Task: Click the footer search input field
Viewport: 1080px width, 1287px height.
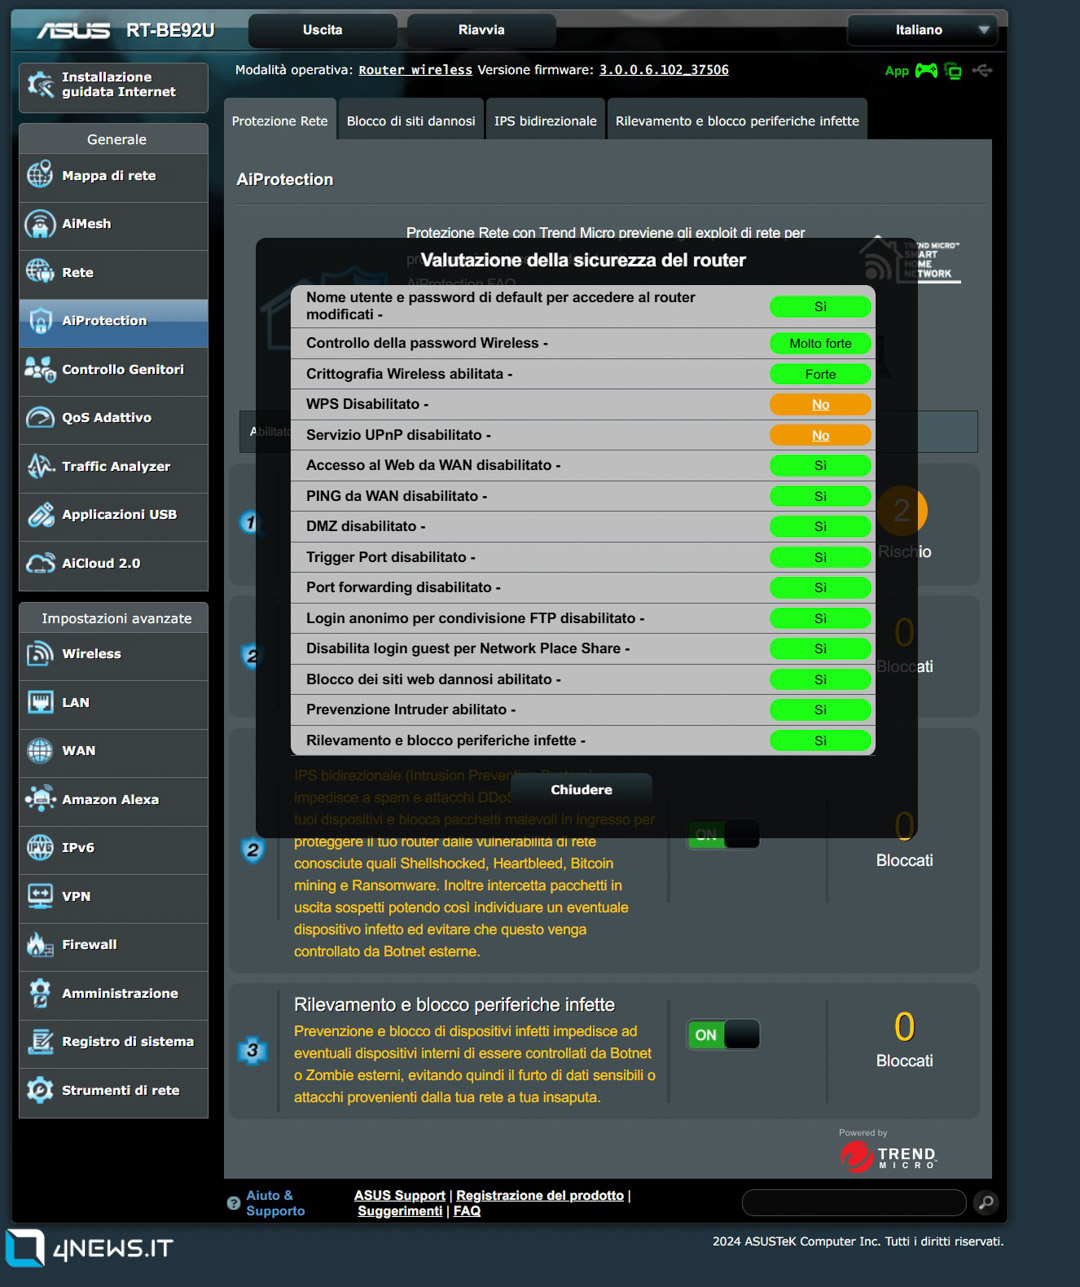Action: click(854, 1203)
